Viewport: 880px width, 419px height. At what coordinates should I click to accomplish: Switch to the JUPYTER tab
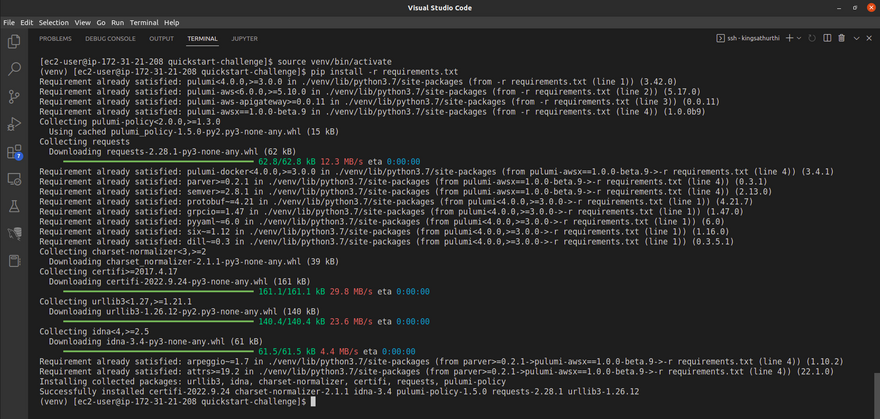(x=245, y=38)
